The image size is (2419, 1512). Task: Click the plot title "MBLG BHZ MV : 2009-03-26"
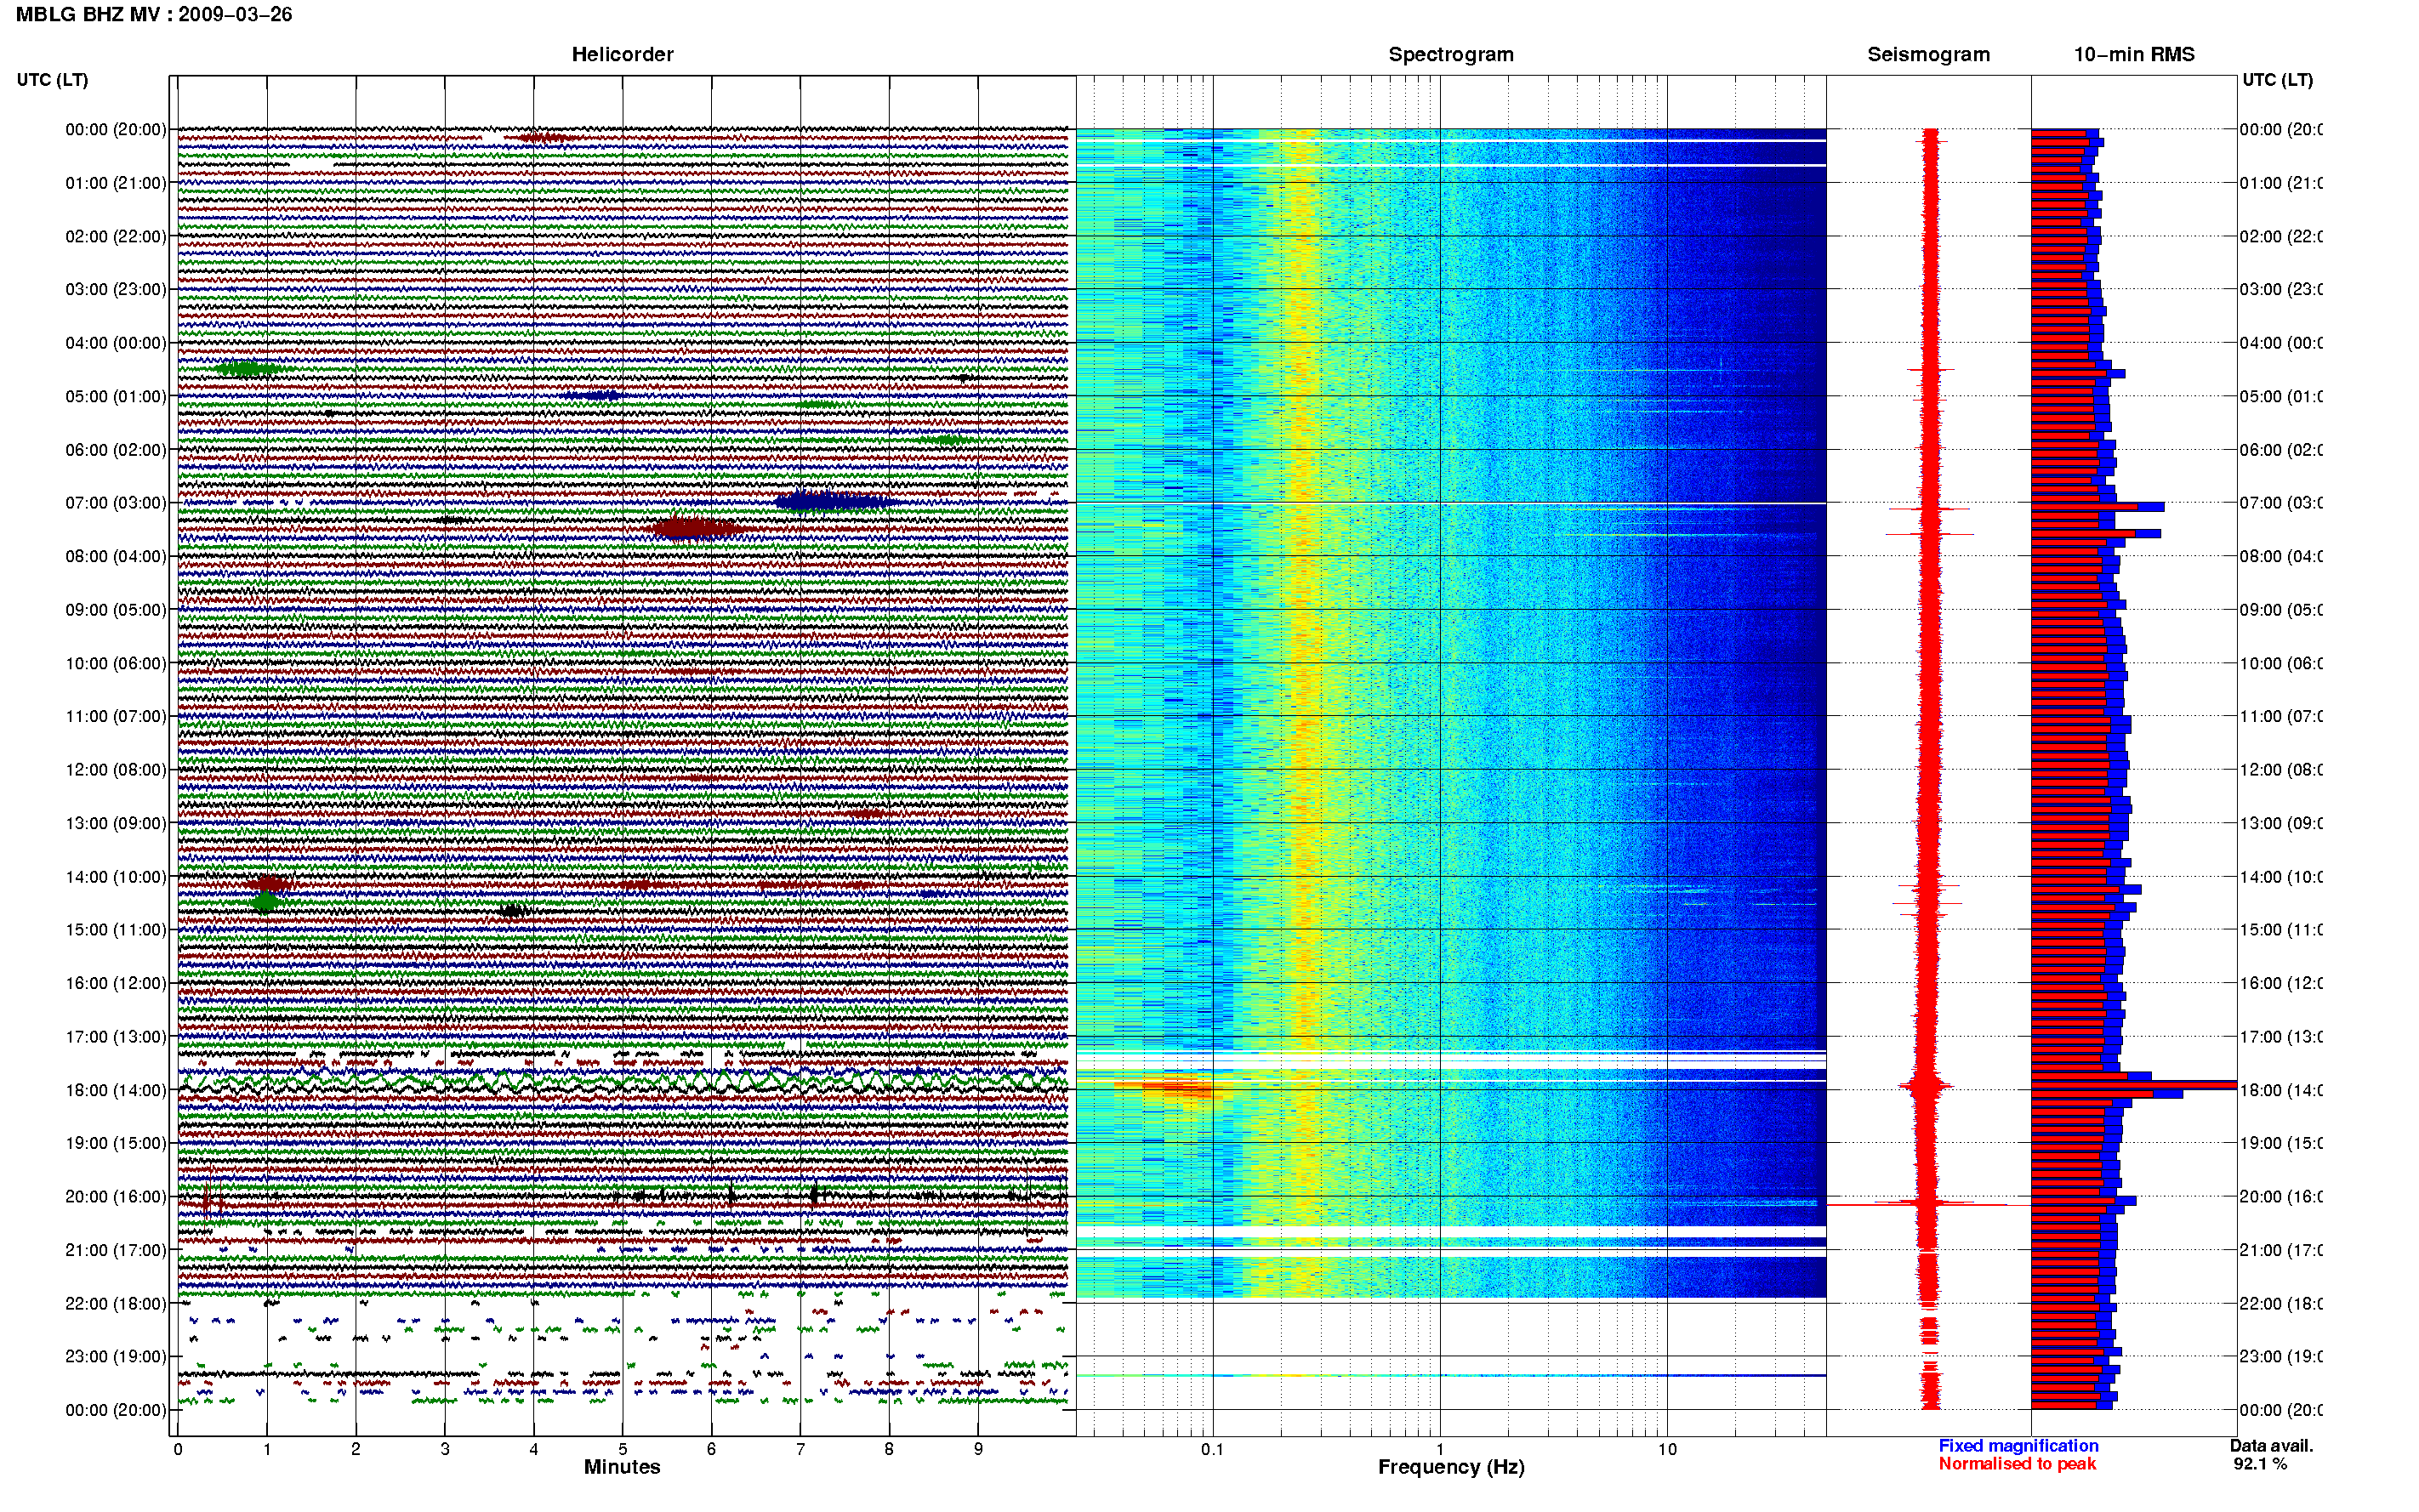[x=154, y=15]
